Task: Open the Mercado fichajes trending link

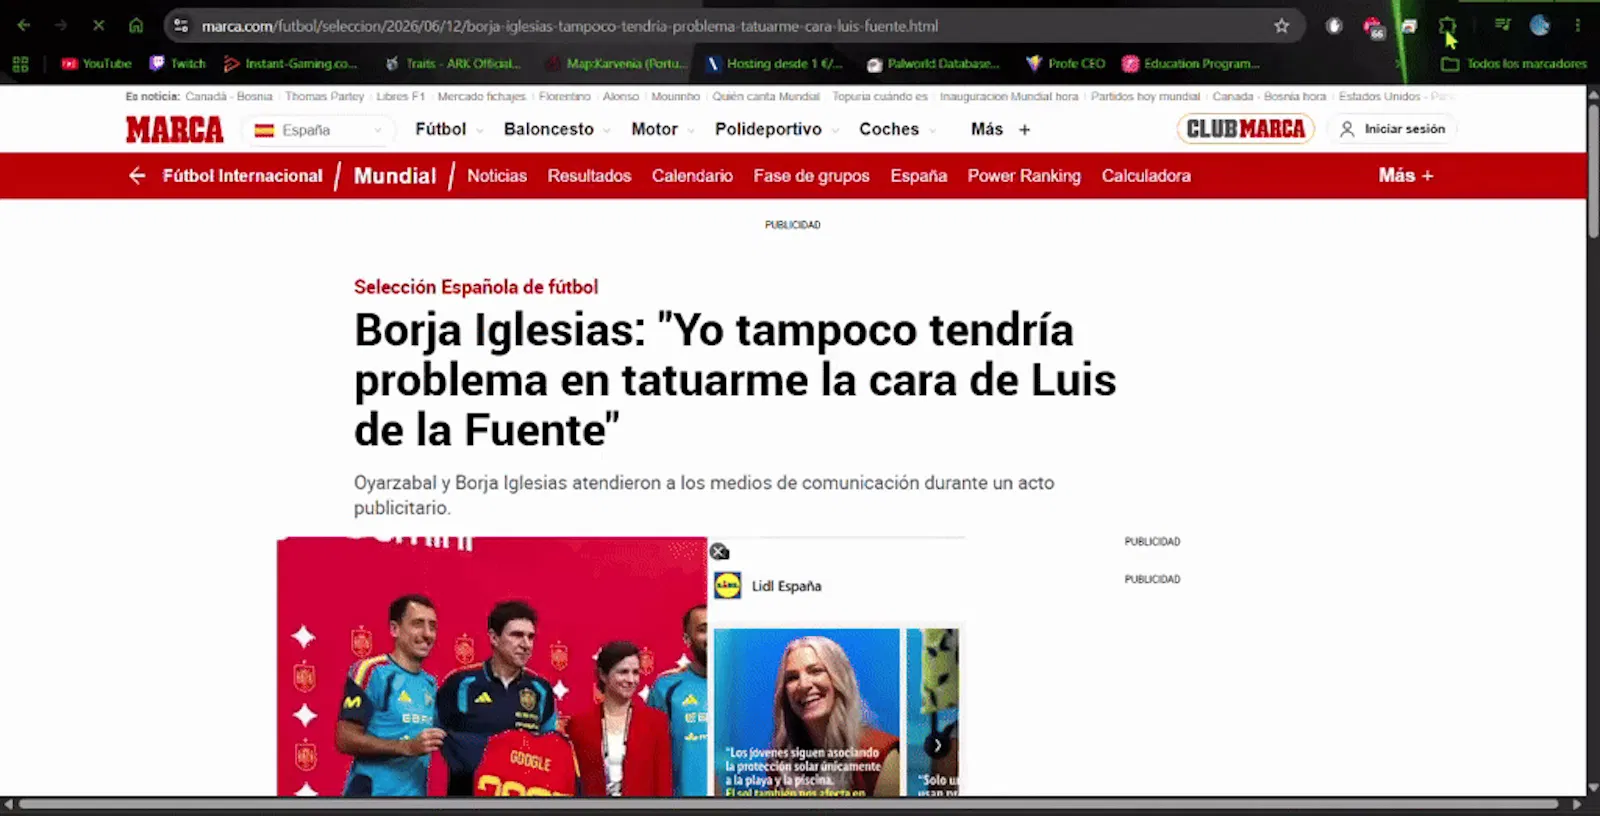Action: pos(481,96)
